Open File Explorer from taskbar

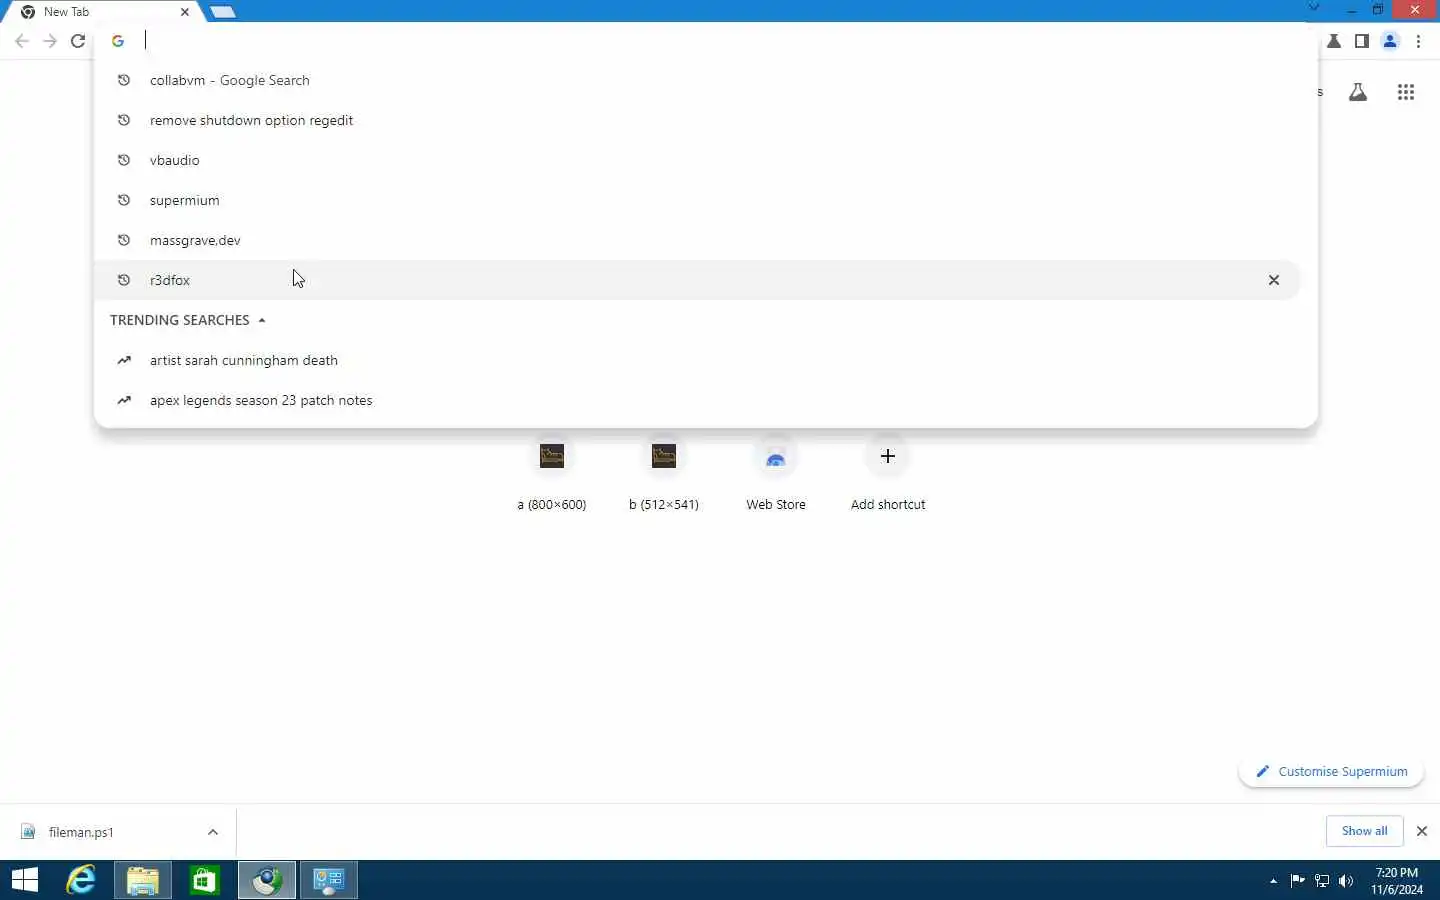click(143, 880)
